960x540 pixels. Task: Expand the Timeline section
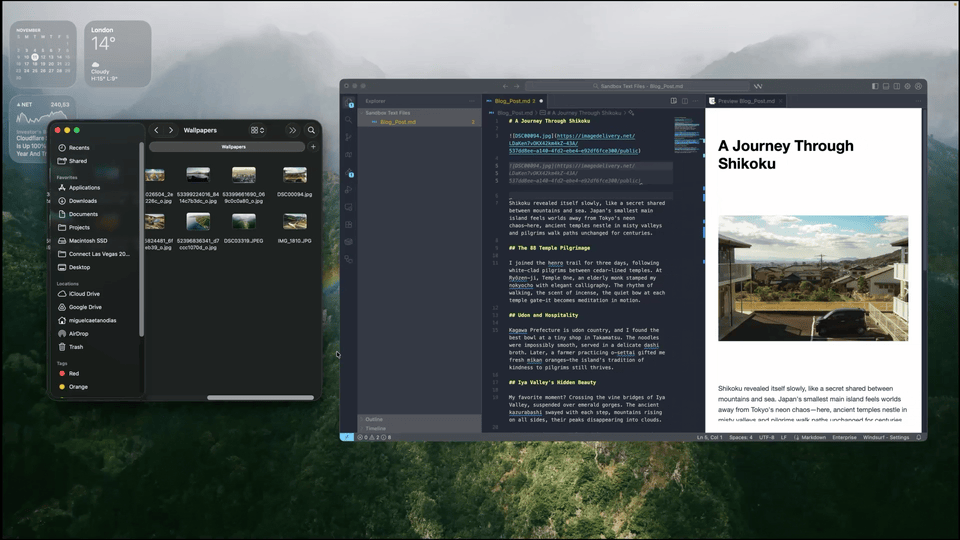point(419,428)
